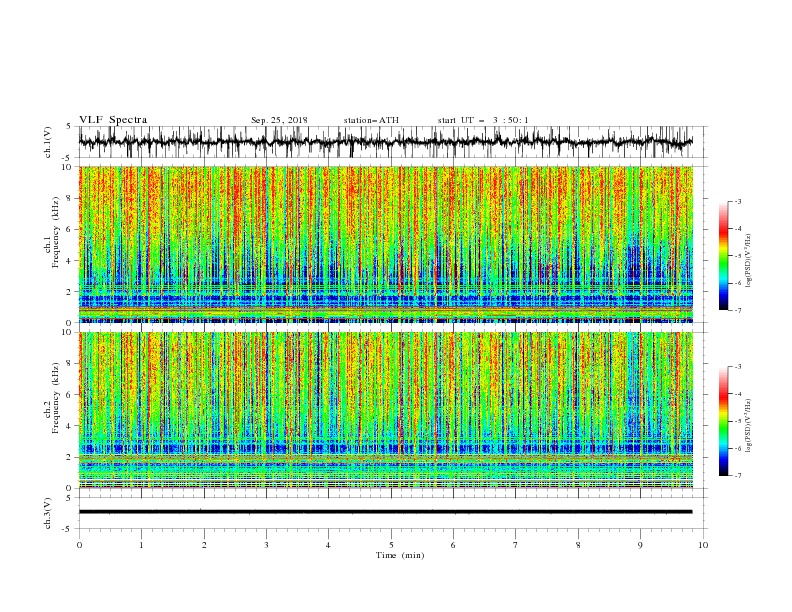Click the 'Time (min)' axis label
The image size is (792, 612).
tap(400, 555)
